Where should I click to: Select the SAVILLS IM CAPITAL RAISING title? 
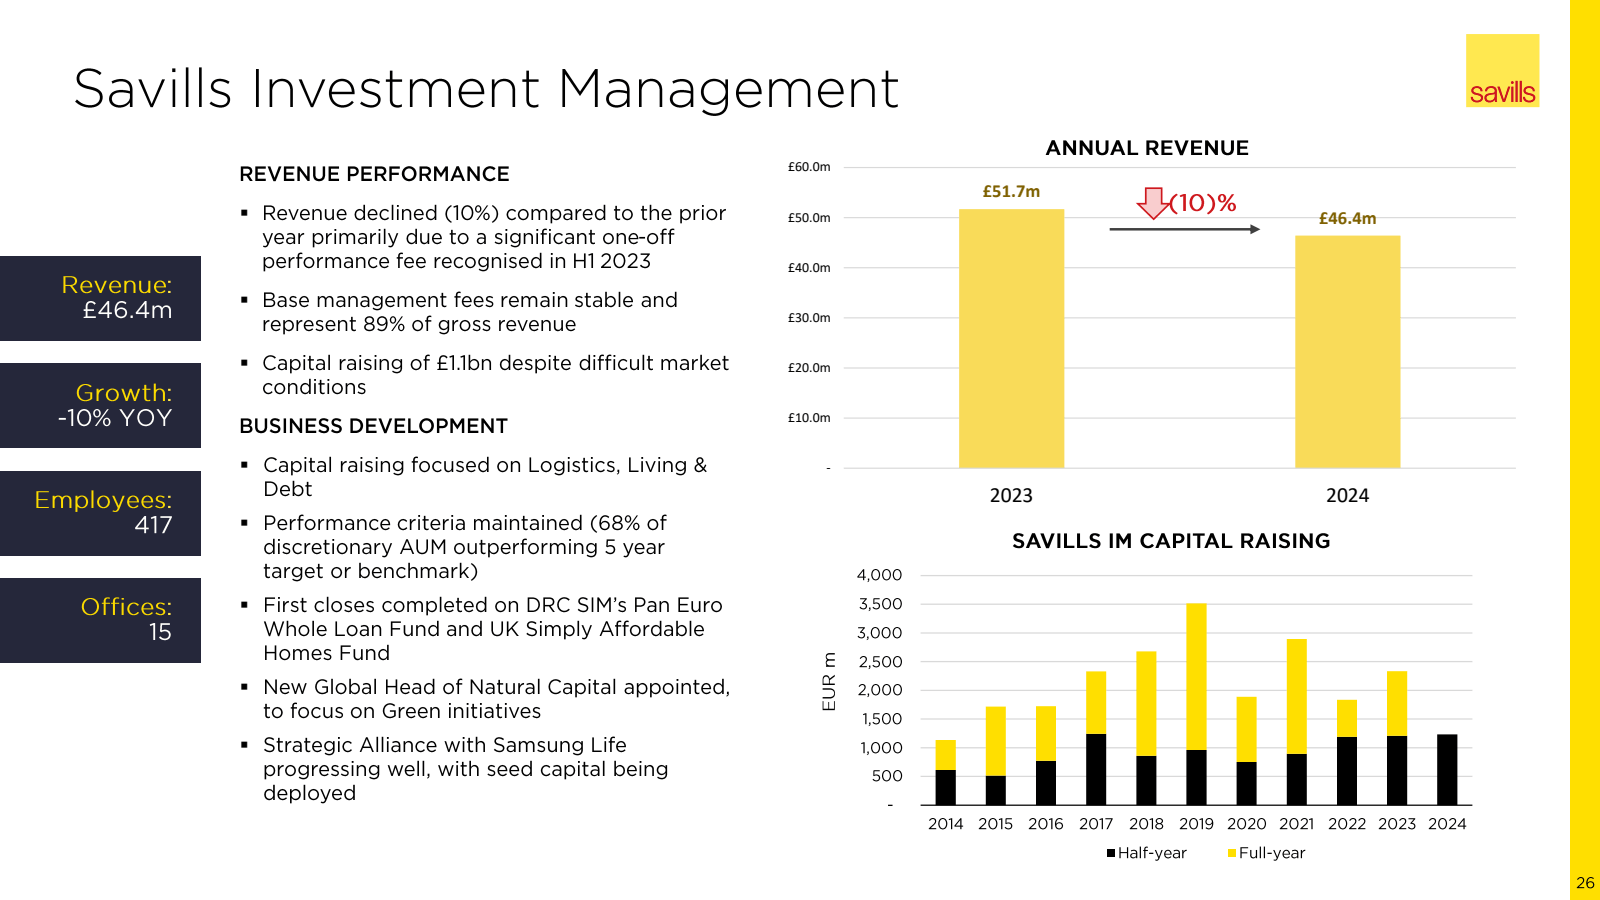pyautogui.click(x=1171, y=541)
